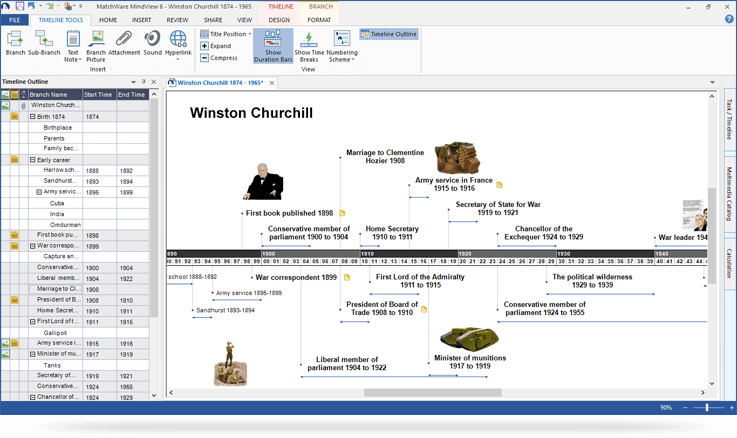Click the Start Time column header
The height and width of the screenshot is (438, 737).
click(x=98, y=95)
